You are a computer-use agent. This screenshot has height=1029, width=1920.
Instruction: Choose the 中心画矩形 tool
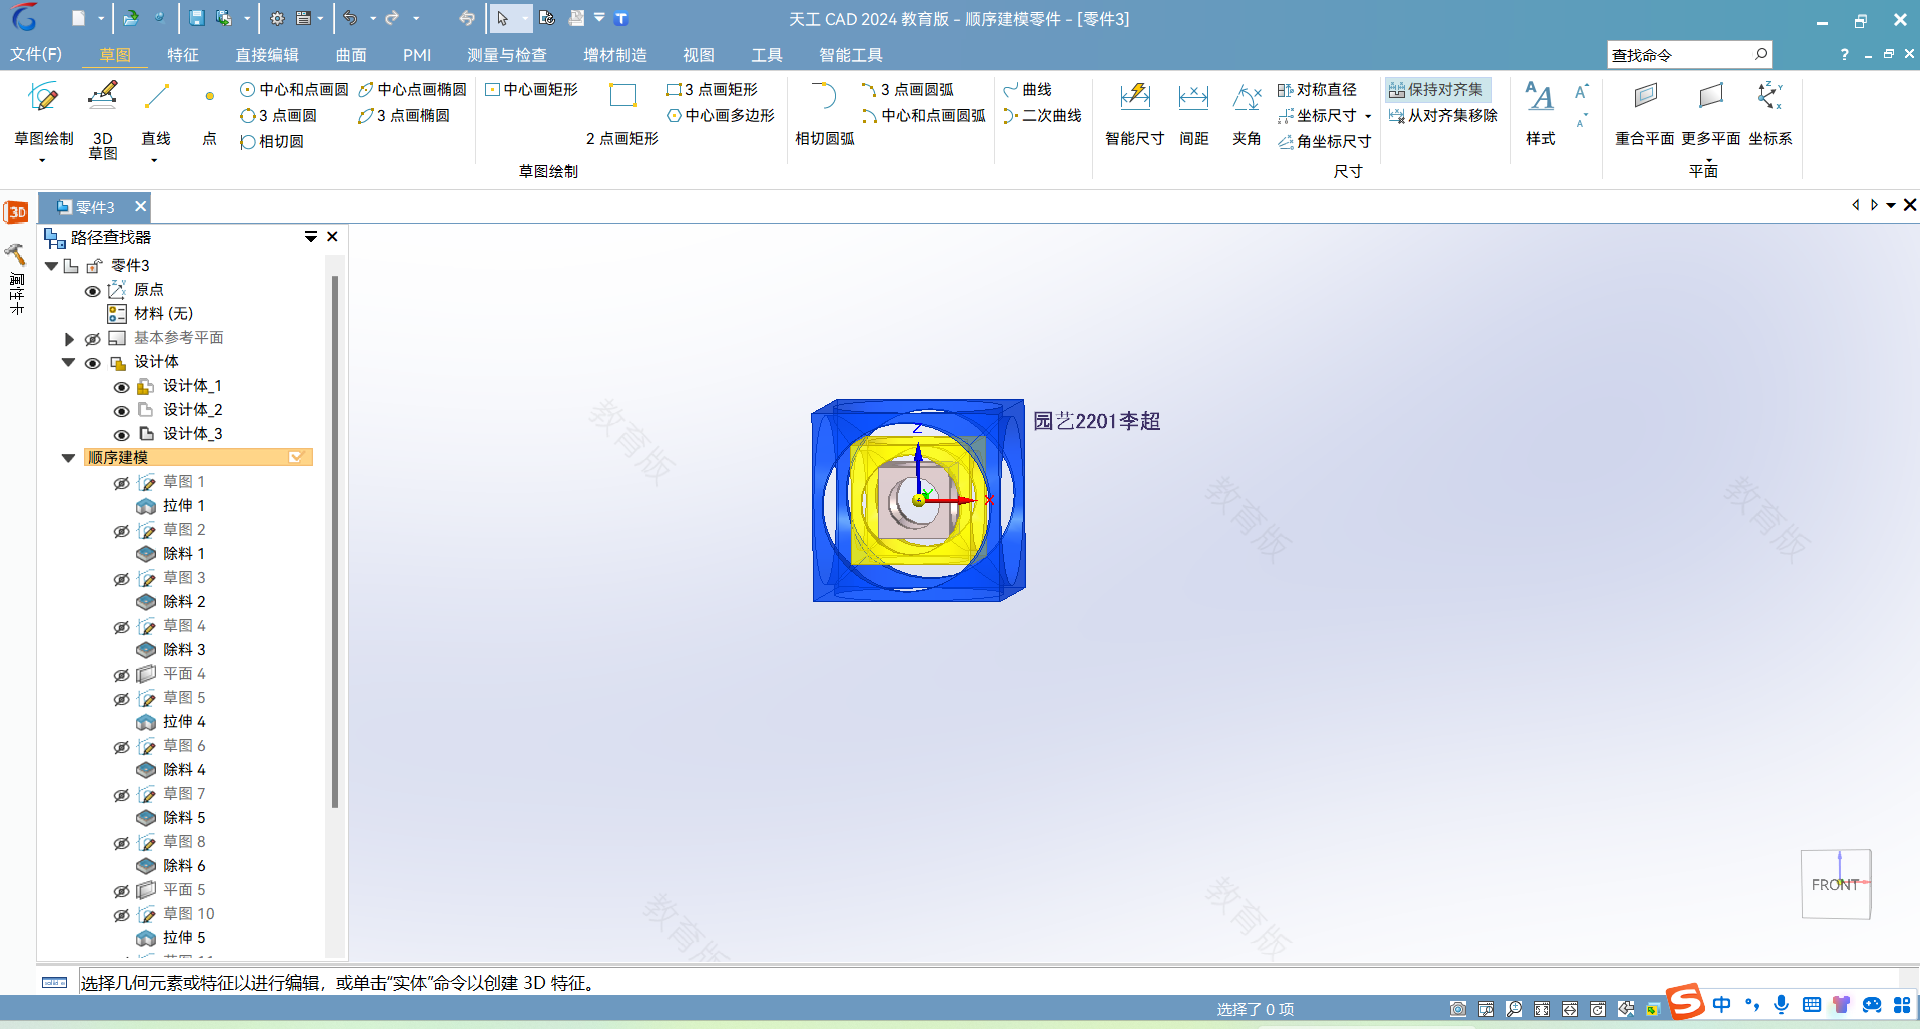tap(531, 90)
